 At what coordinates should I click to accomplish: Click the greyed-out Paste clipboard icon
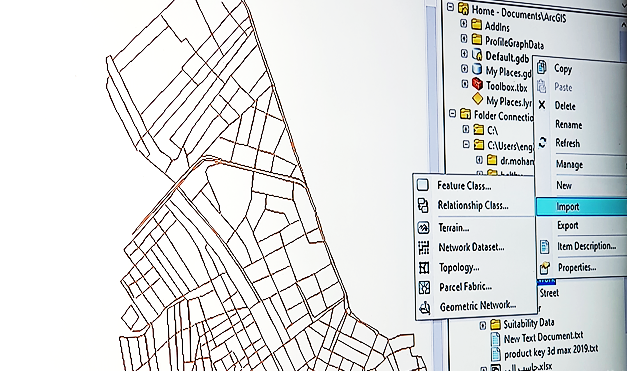point(541,86)
